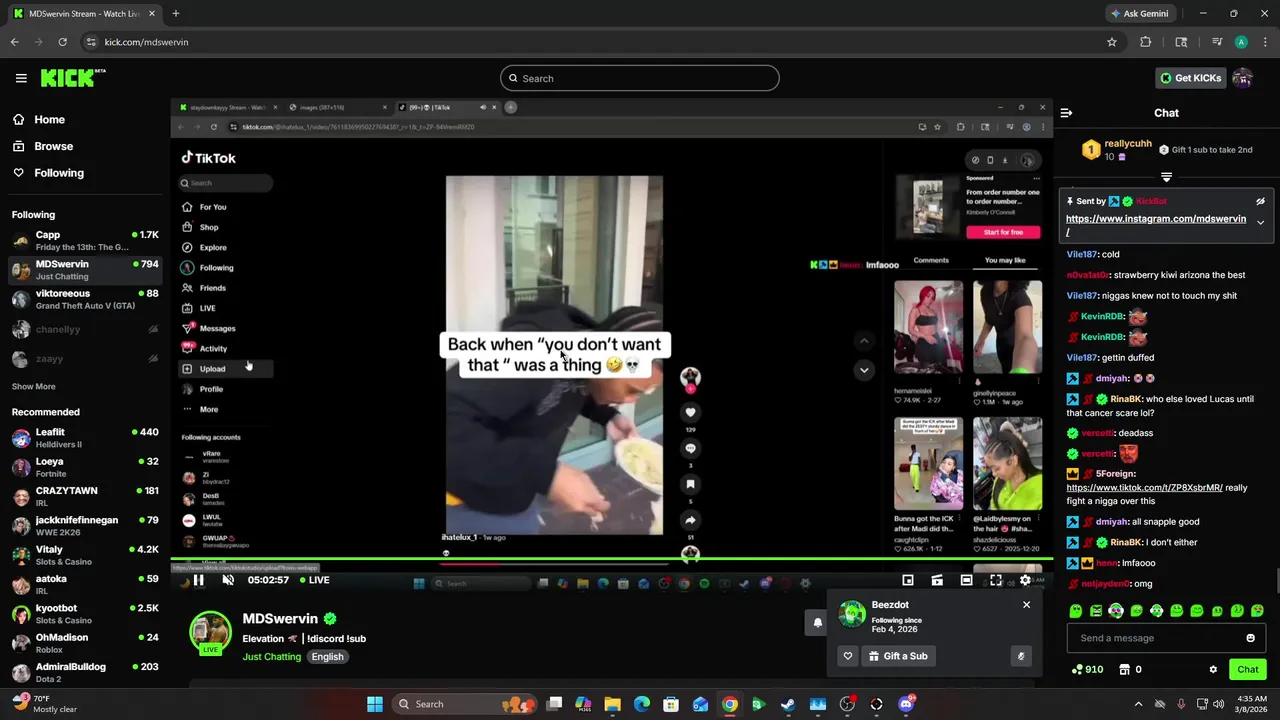Viewport: 1280px width, 720px height.
Task: Open Chrome profile avatar
Action: (x=1241, y=42)
